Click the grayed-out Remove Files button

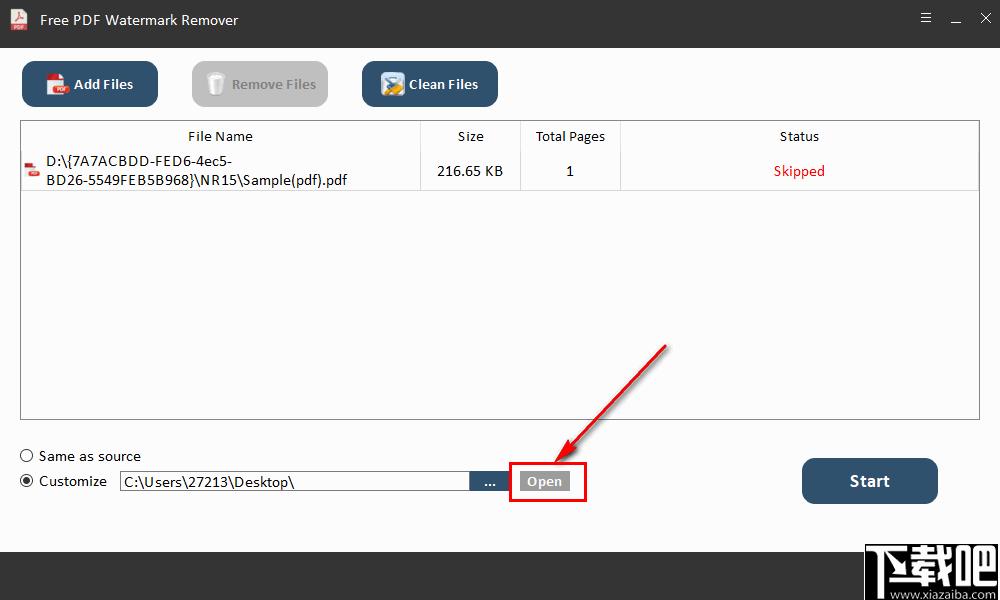260,84
